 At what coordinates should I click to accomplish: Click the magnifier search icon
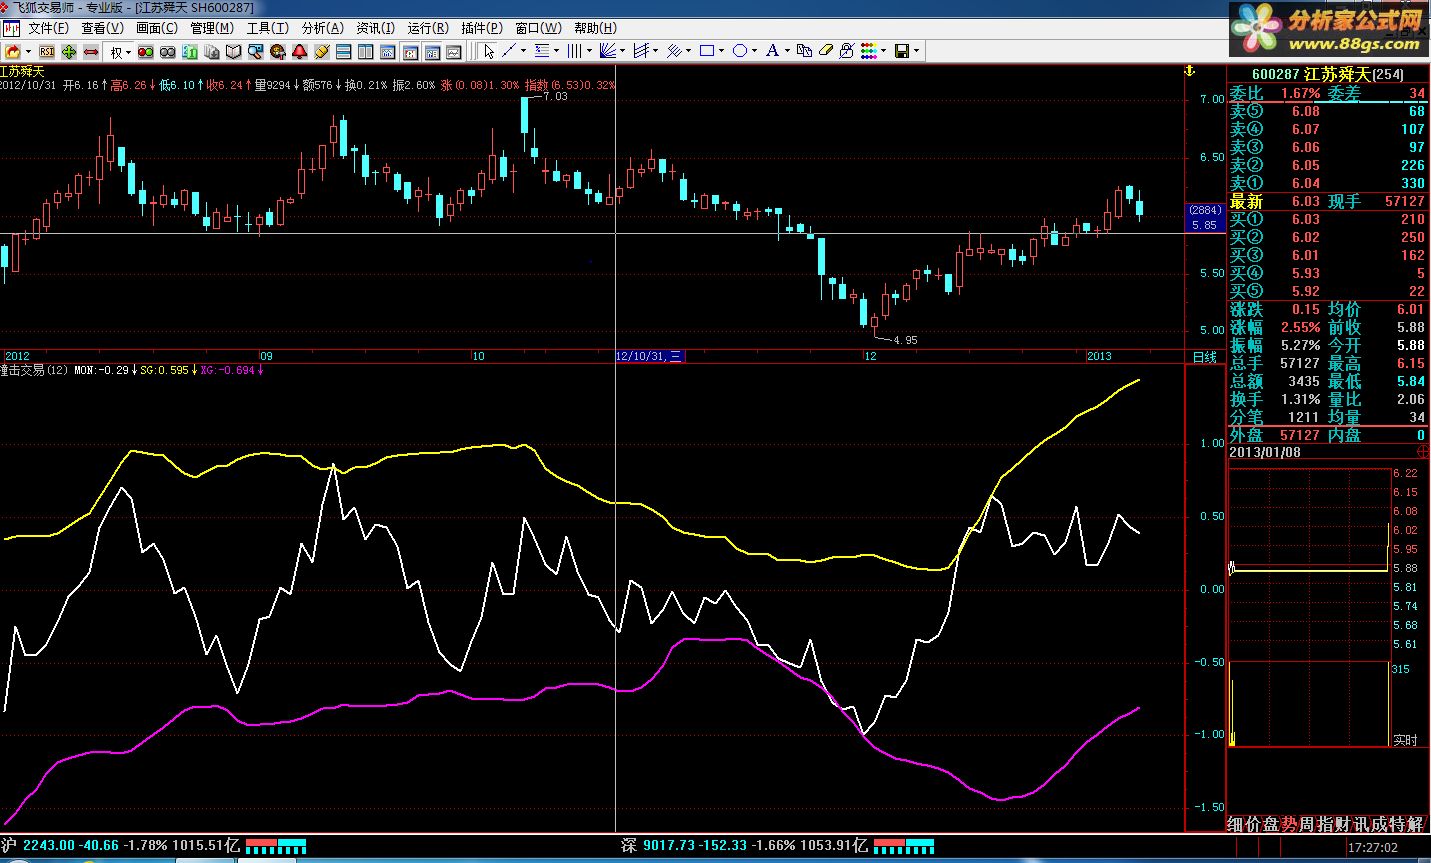255,52
